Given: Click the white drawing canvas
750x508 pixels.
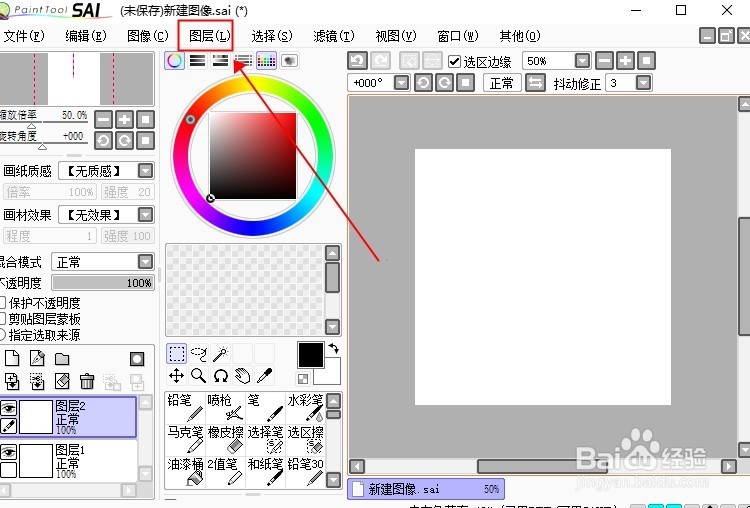Looking at the screenshot, I should 542,277.
